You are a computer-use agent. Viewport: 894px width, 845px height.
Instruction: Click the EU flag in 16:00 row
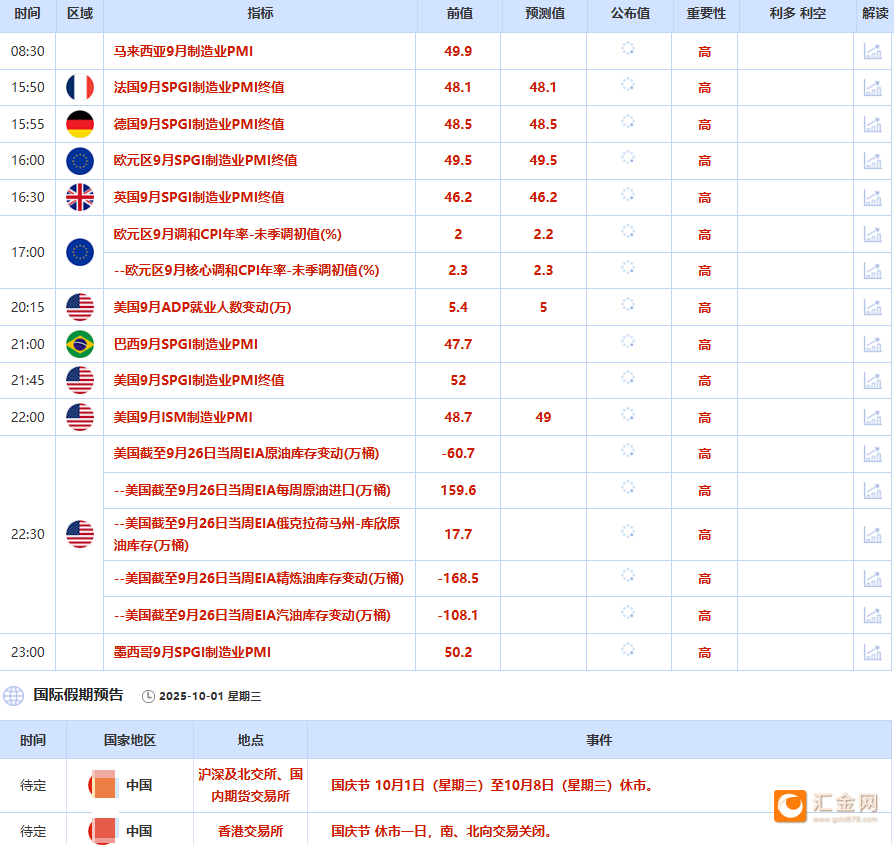(x=80, y=161)
